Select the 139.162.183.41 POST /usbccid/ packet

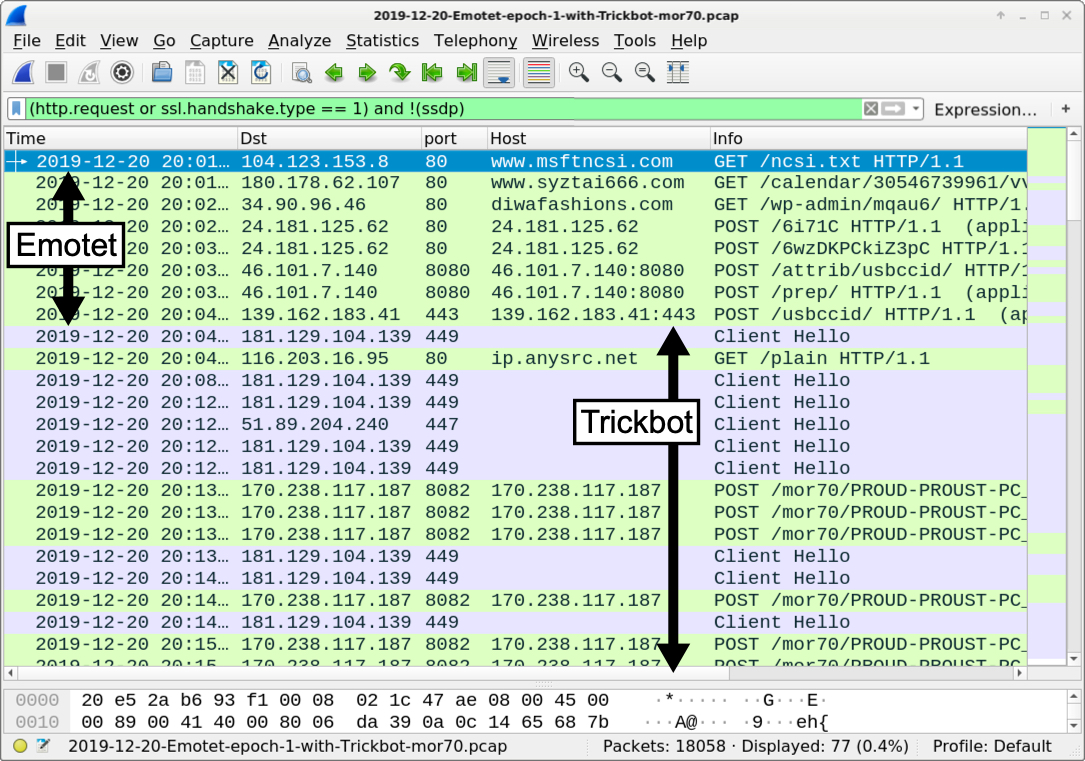[x=516, y=315]
